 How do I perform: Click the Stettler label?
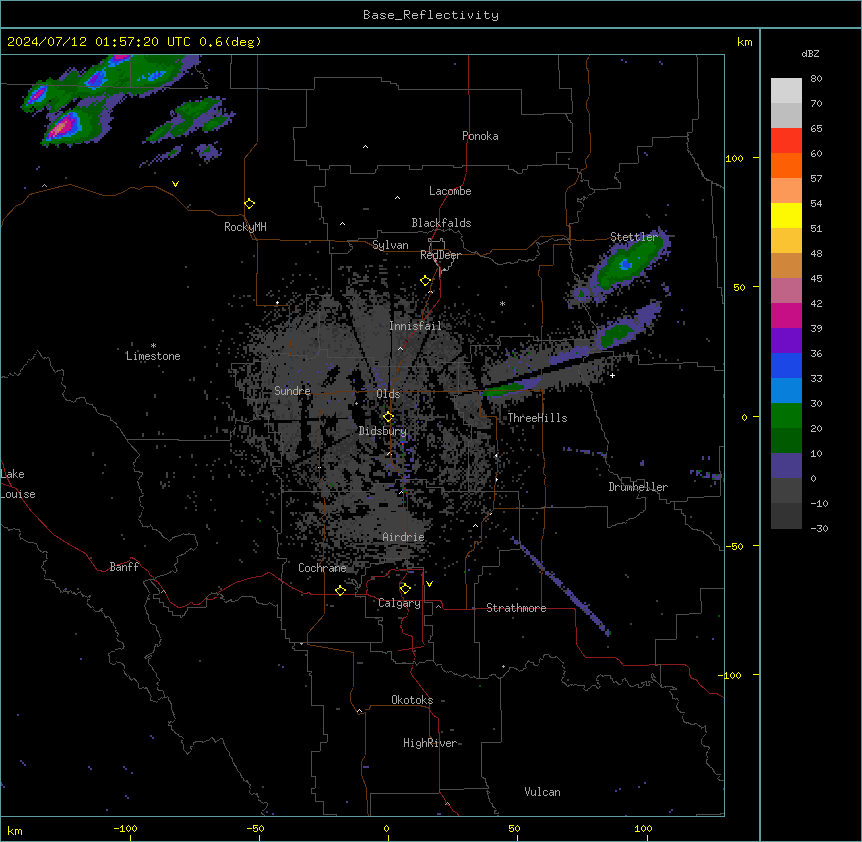634,237
